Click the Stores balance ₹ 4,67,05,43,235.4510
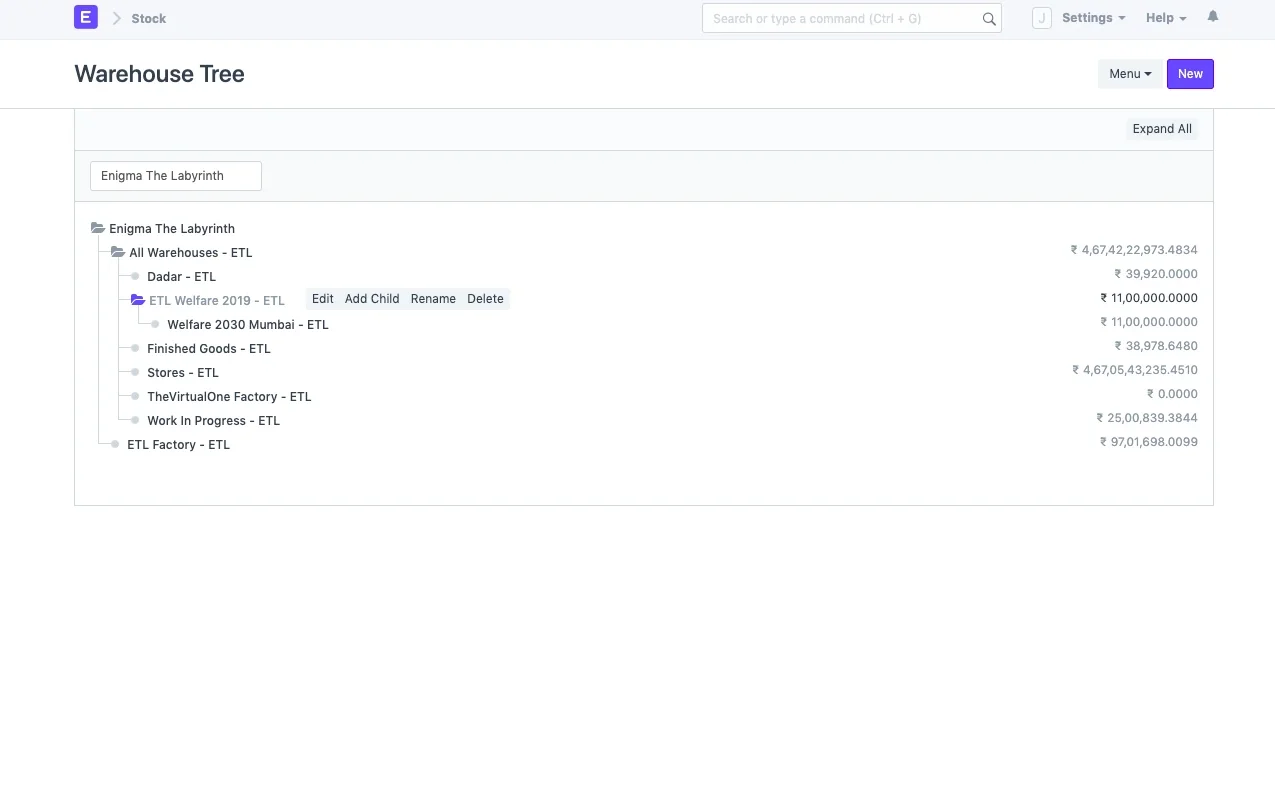Image resolution: width=1275 pixels, height=793 pixels. click(1135, 370)
